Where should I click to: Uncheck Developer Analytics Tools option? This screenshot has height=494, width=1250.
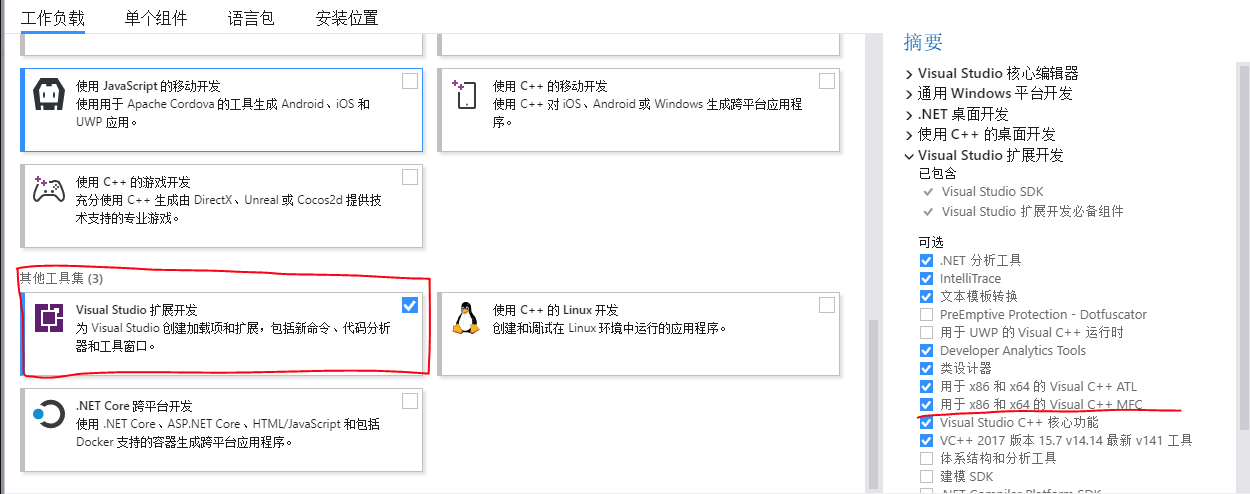[x=926, y=351]
